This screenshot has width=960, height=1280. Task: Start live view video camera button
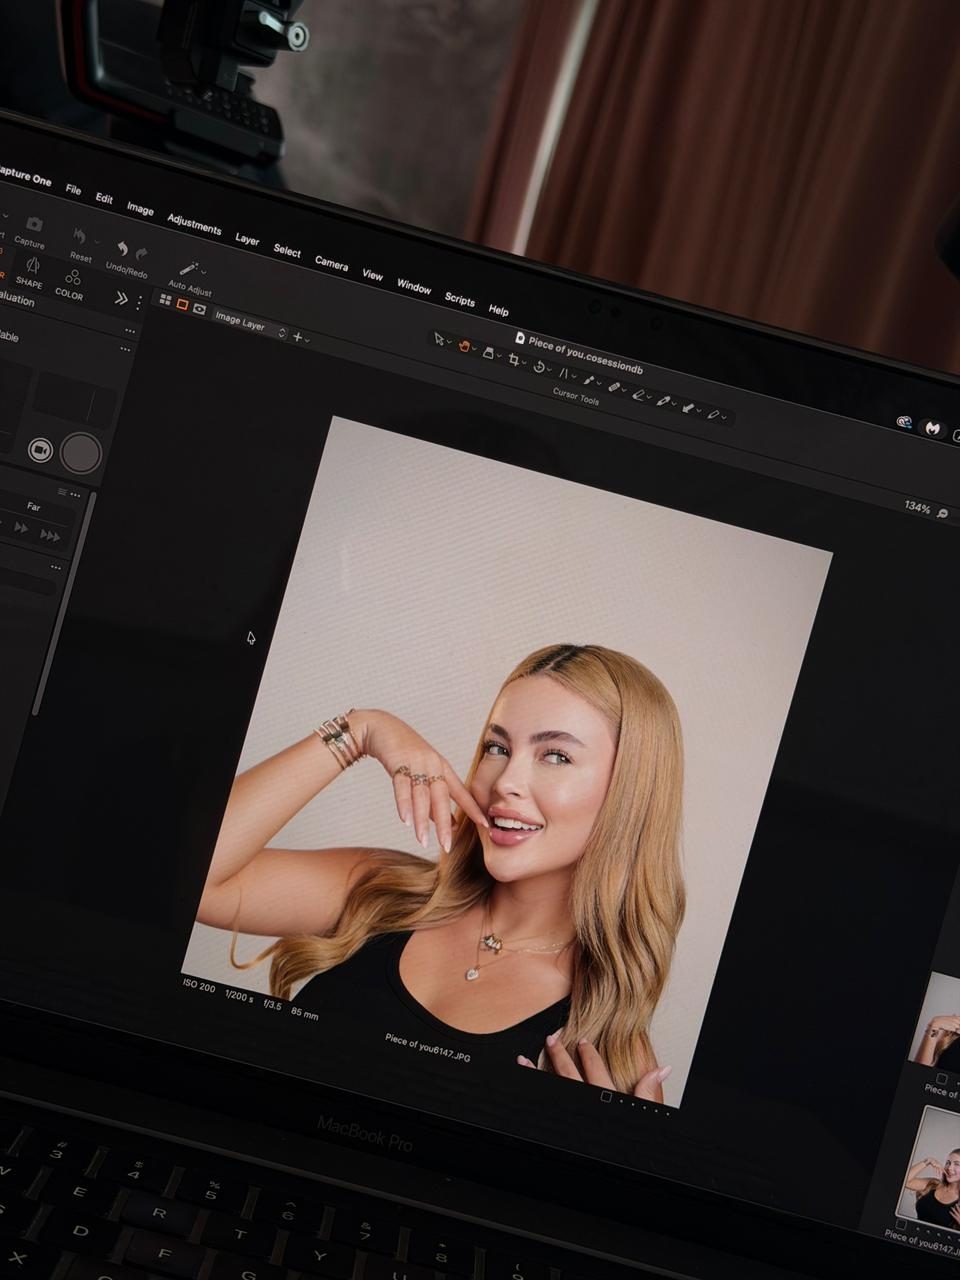click(40, 449)
